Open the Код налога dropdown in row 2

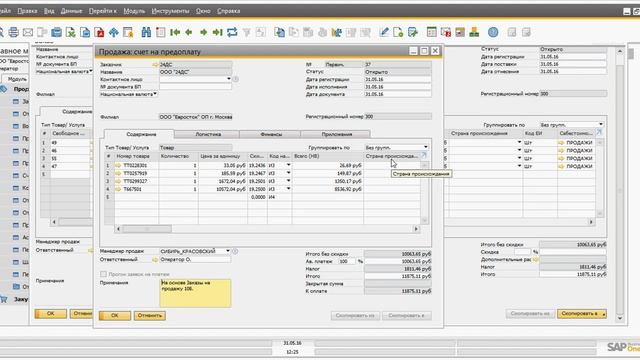pos(288,173)
